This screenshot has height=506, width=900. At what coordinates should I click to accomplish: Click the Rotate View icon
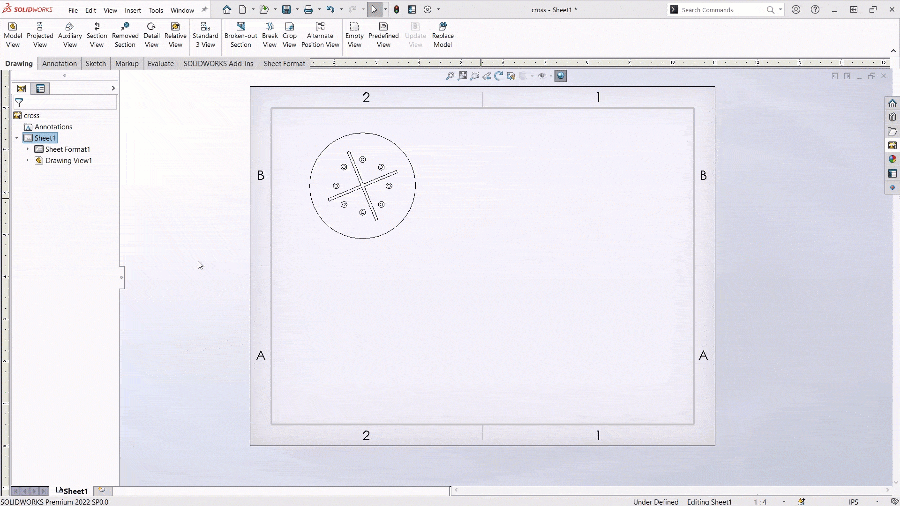click(498, 76)
